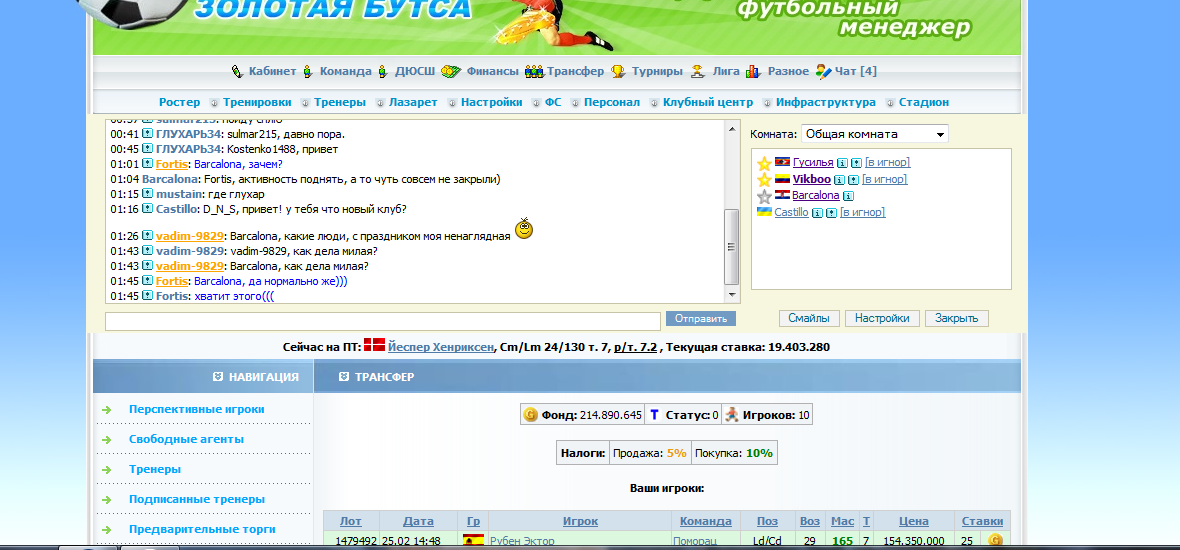Toggle the gold star beside Гусилья
The width and height of the screenshot is (1180, 550).
click(x=764, y=163)
